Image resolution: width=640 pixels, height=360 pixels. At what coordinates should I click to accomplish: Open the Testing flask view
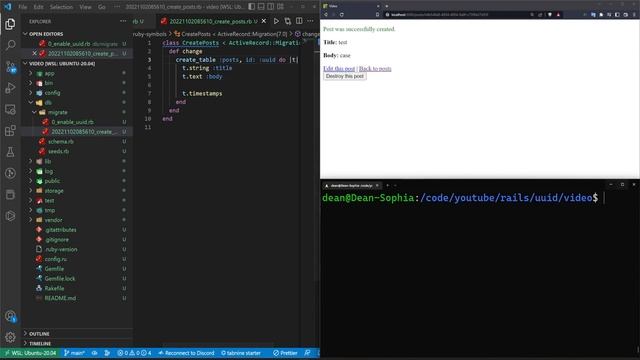pyautogui.click(x=10, y=152)
